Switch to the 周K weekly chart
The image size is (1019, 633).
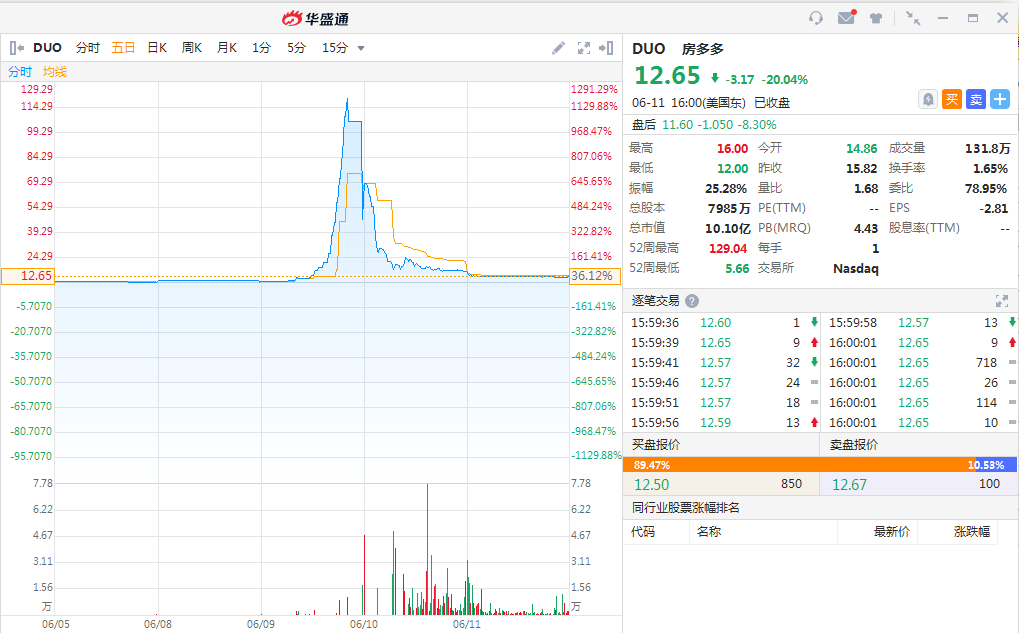click(x=192, y=48)
